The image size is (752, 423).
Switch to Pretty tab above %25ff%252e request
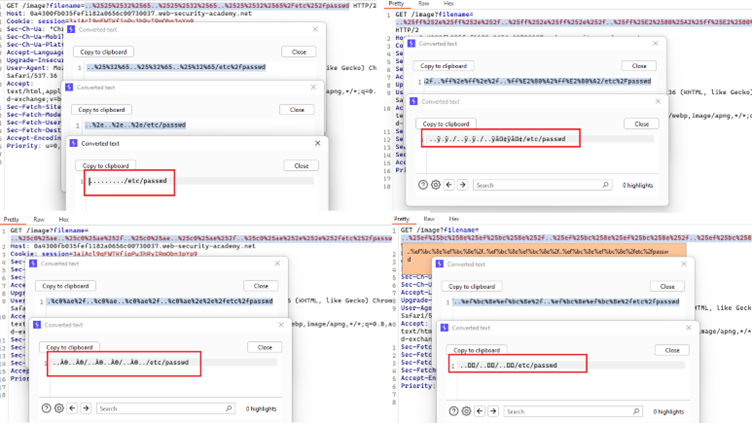(x=396, y=3)
